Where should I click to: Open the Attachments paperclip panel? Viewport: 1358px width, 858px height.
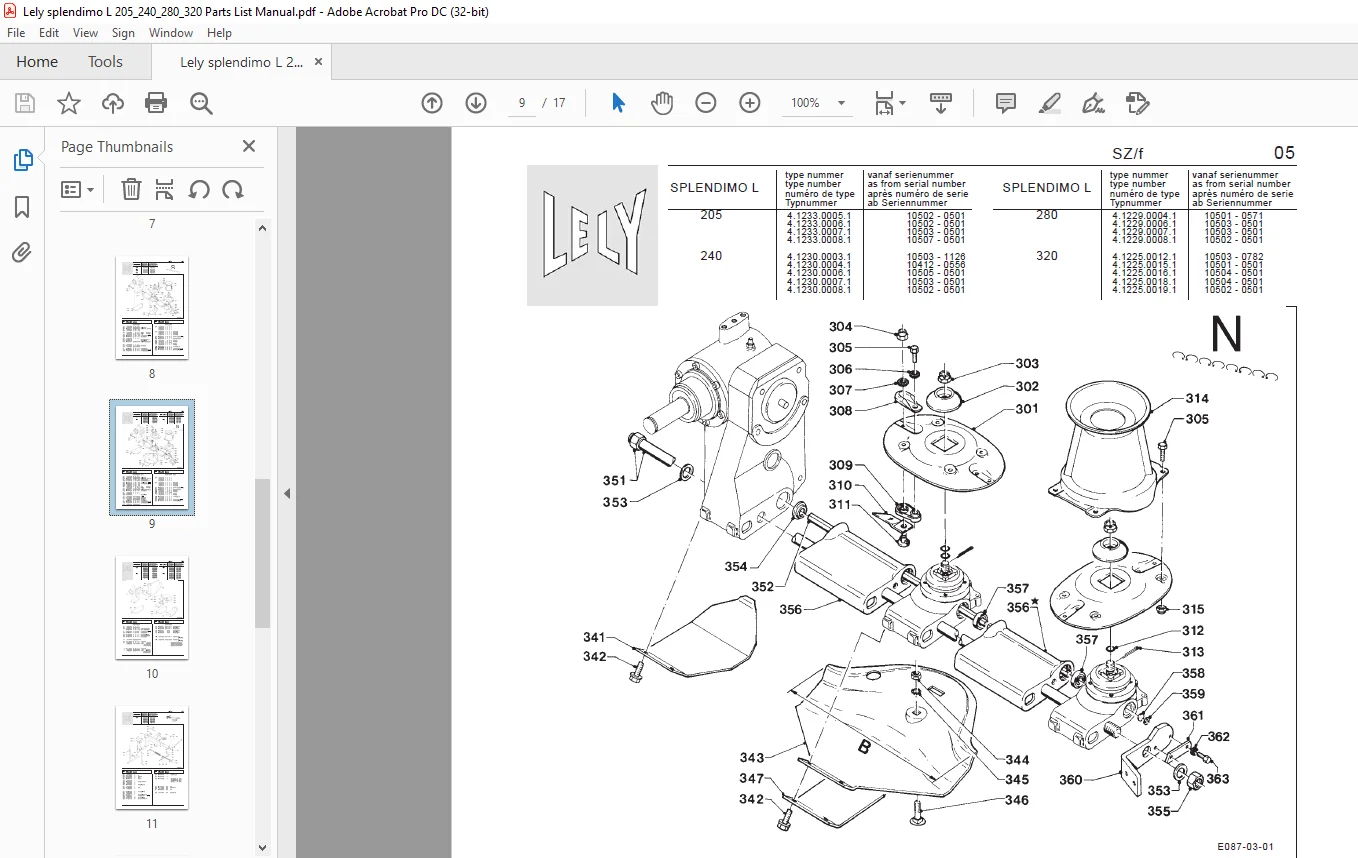(22, 253)
